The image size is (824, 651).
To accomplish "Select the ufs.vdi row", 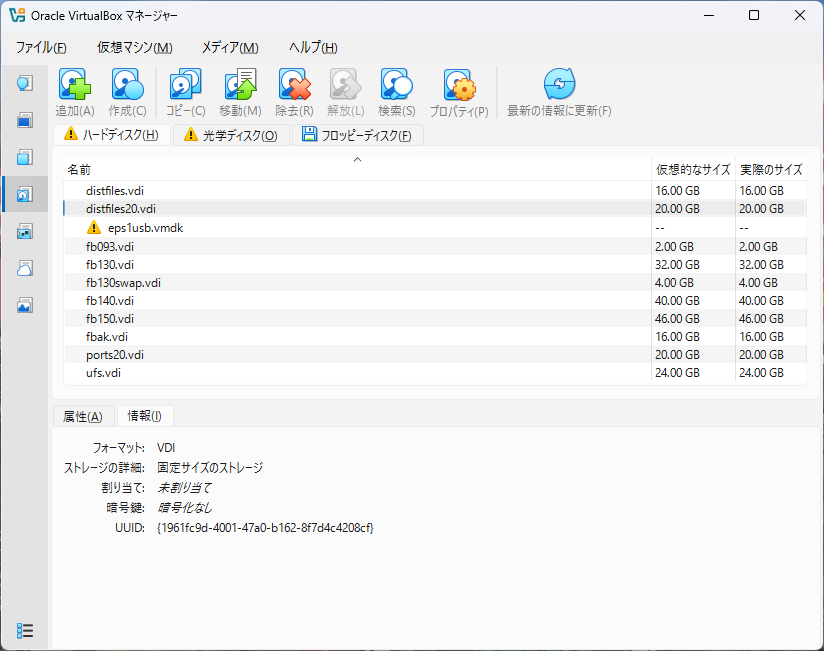I will [x=435, y=373].
